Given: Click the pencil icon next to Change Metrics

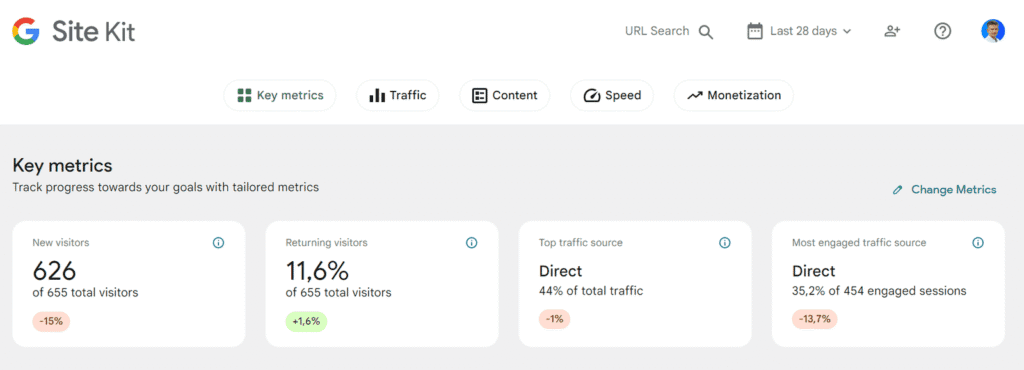Looking at the screenshot, I should [898, 190].
